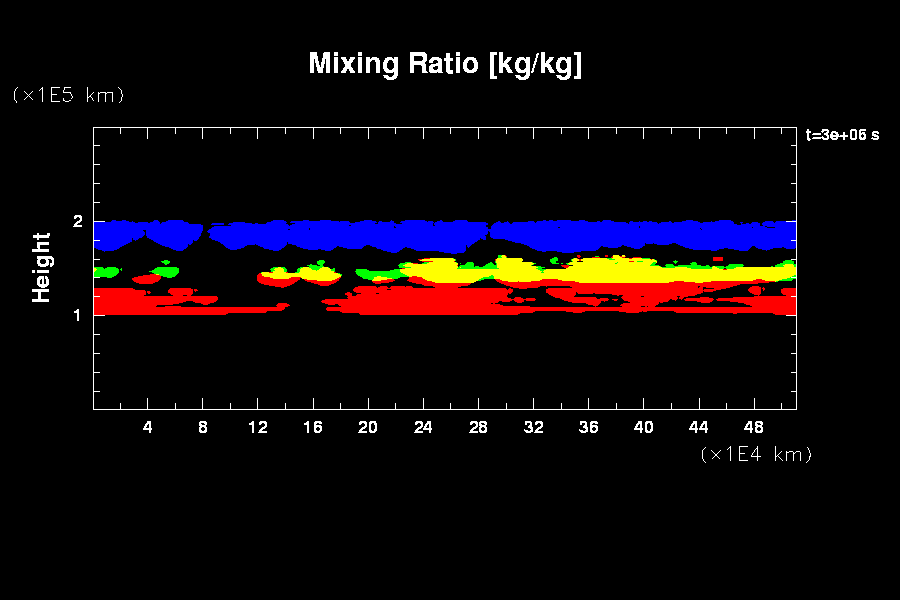Screen dimensions: 900x600
Task: Click the t=3e+06 s timestamp label
Action: [x=842, y=135]
